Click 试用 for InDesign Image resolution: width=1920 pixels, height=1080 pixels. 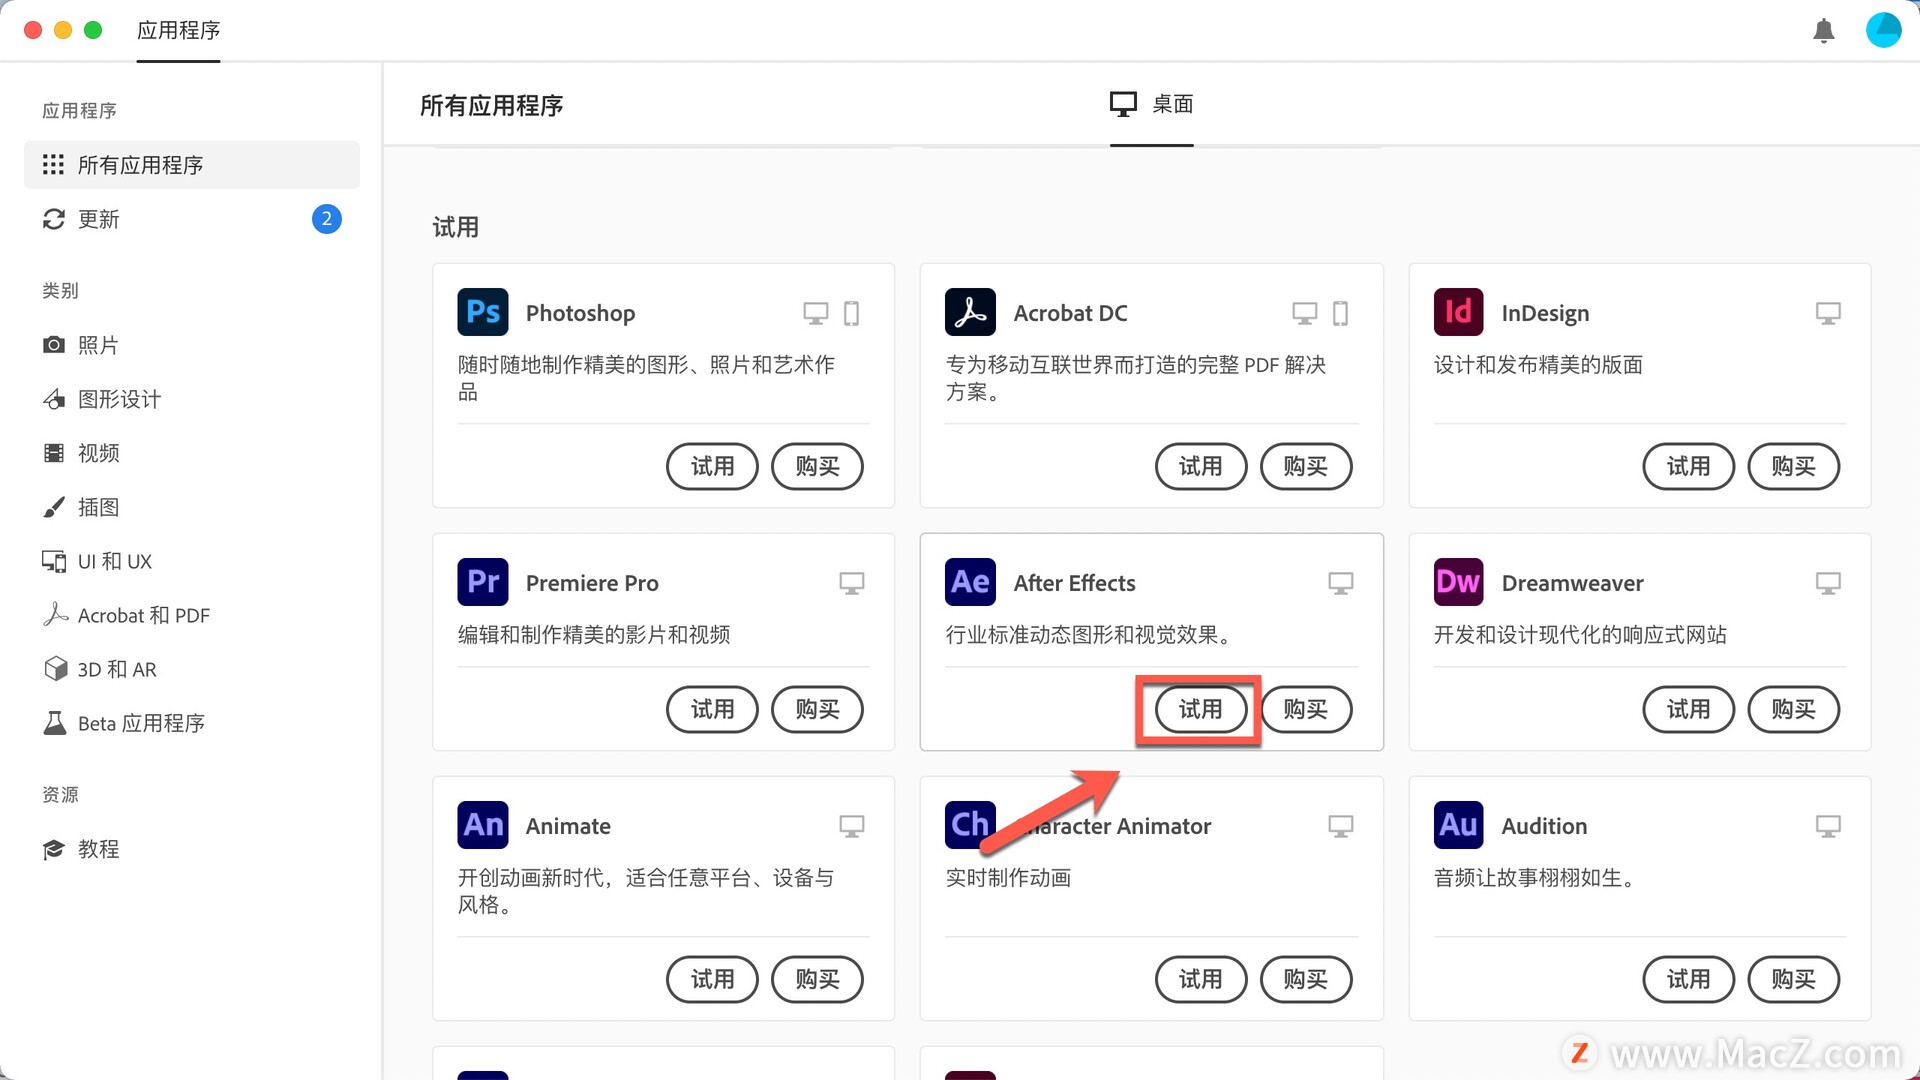tap(1688, 467)
